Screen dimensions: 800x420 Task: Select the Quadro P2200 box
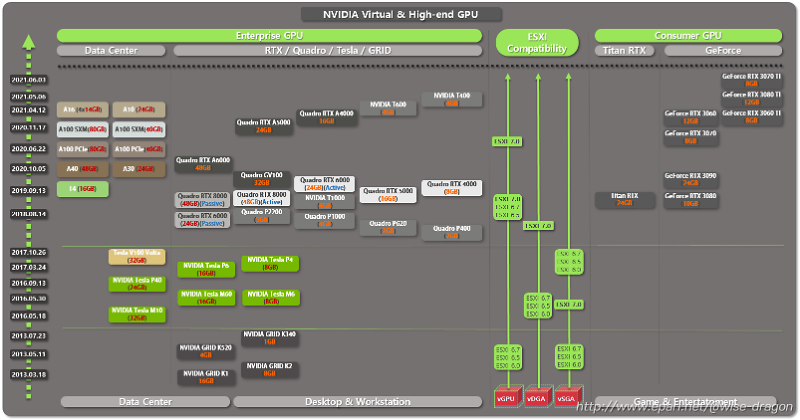[x=262, y=215]
